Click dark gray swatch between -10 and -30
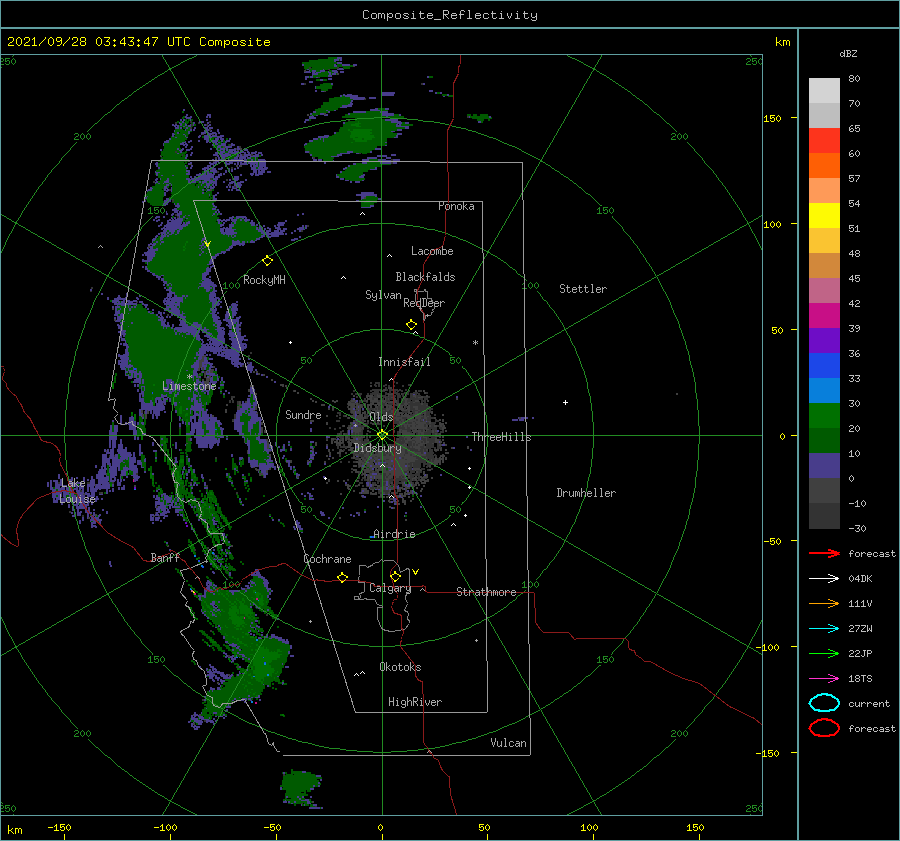The image size is (900, 841). tap(824, 516)
